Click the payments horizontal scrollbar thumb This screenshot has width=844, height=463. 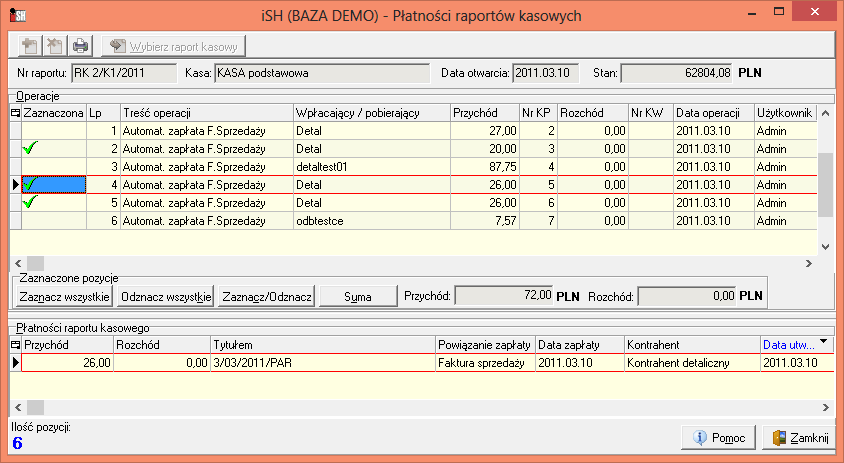[36, 408]
